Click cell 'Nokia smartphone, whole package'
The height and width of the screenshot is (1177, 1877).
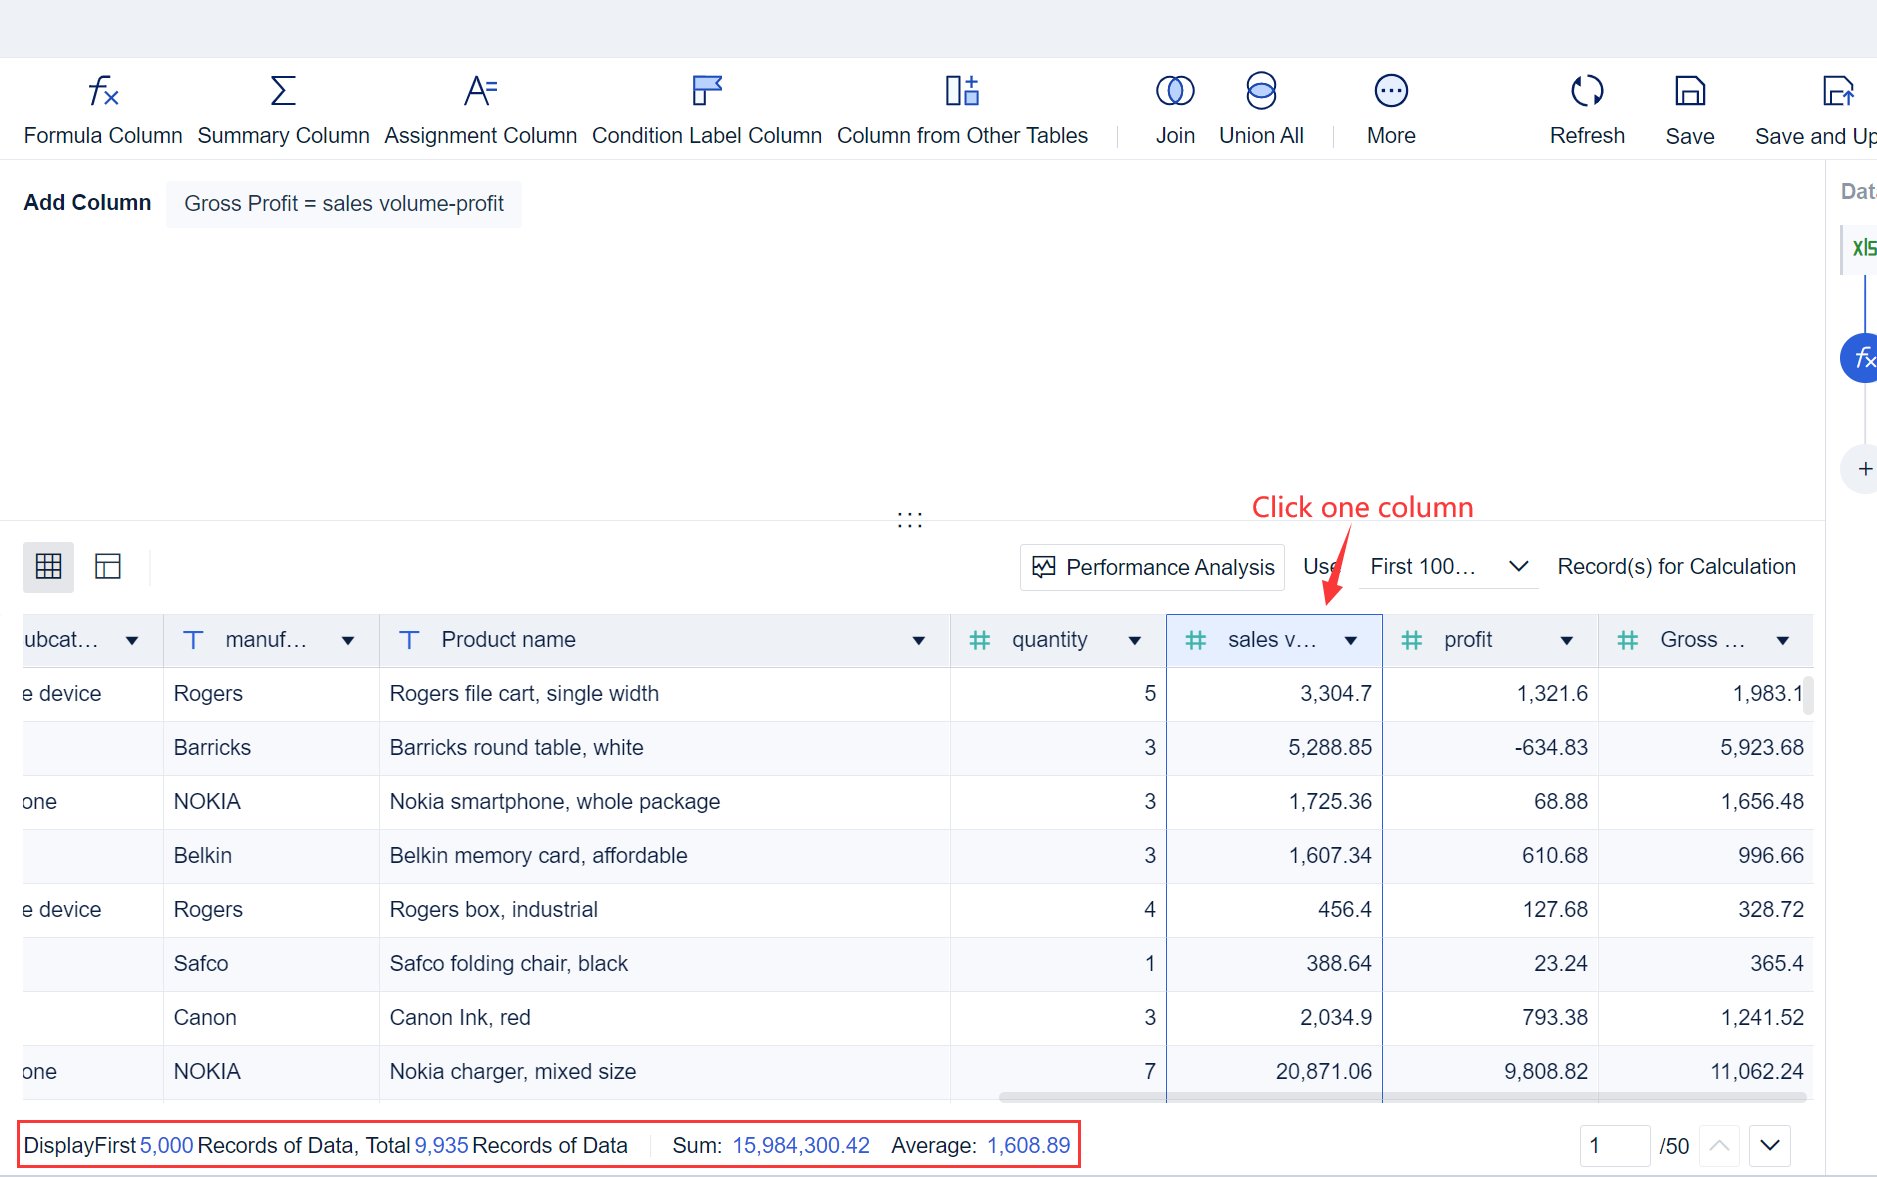click(x=665, y=802)
